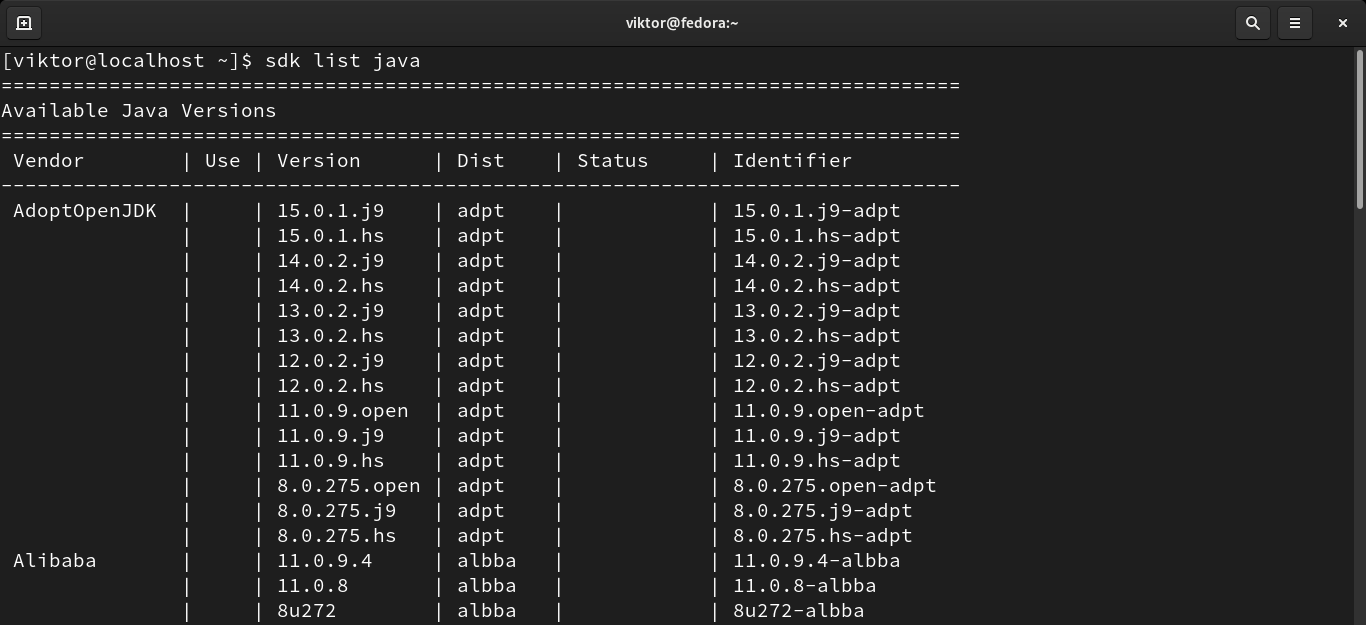Select the AdoptOpenJDK vendor name
This screenshot has width=1366, height=625.
[85, 211]
